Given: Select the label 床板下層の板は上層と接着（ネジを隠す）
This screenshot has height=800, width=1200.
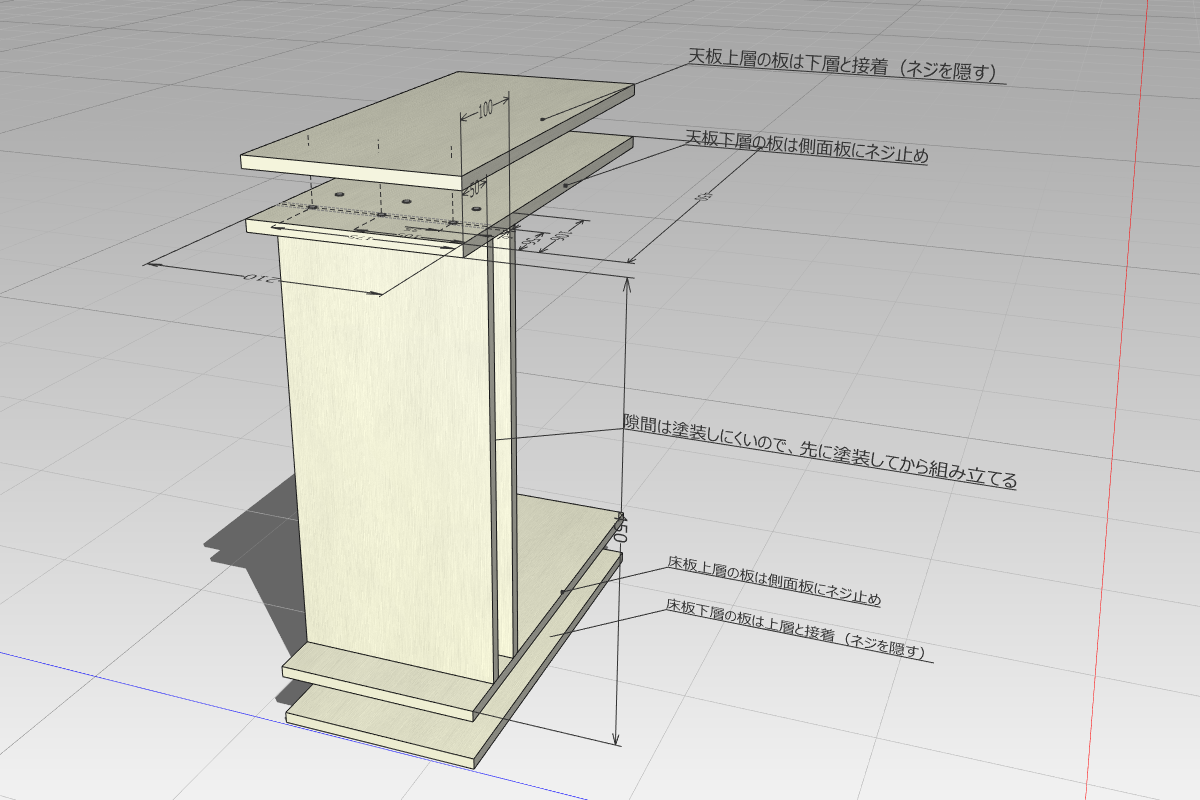Looking at the screenshot, I should click(x=798, y=628).
